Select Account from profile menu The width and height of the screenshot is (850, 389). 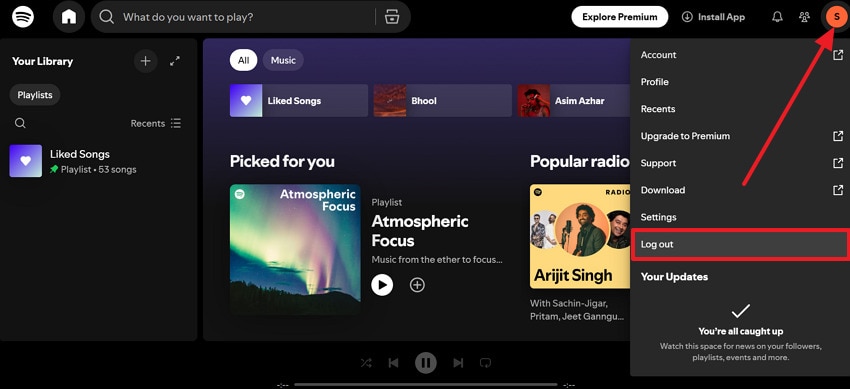point(658,55)
